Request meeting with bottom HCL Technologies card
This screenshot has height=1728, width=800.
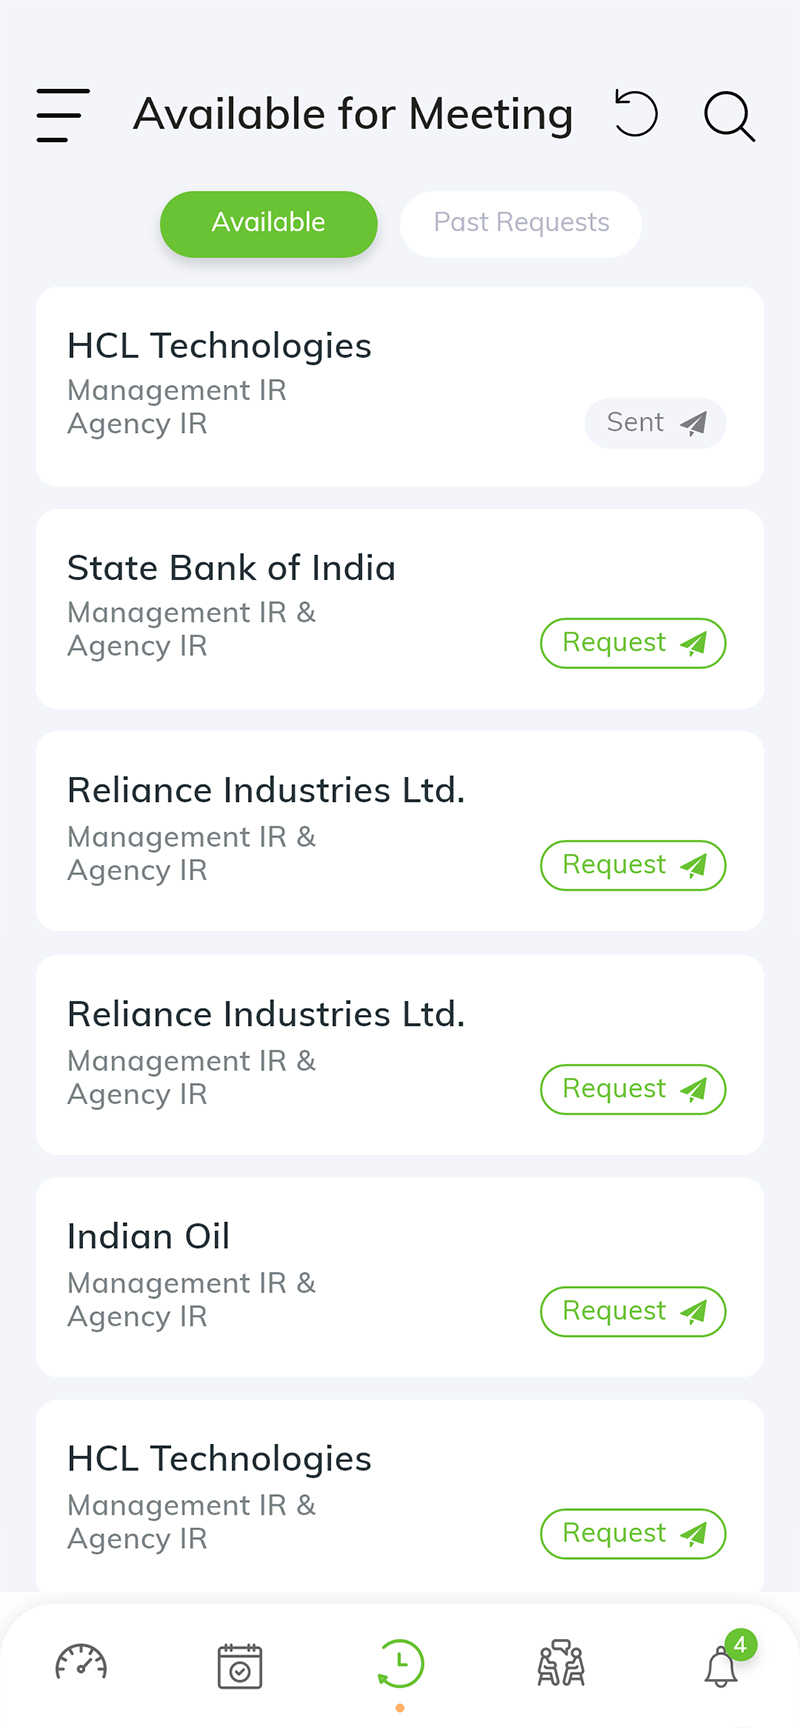coord(633,1533)
